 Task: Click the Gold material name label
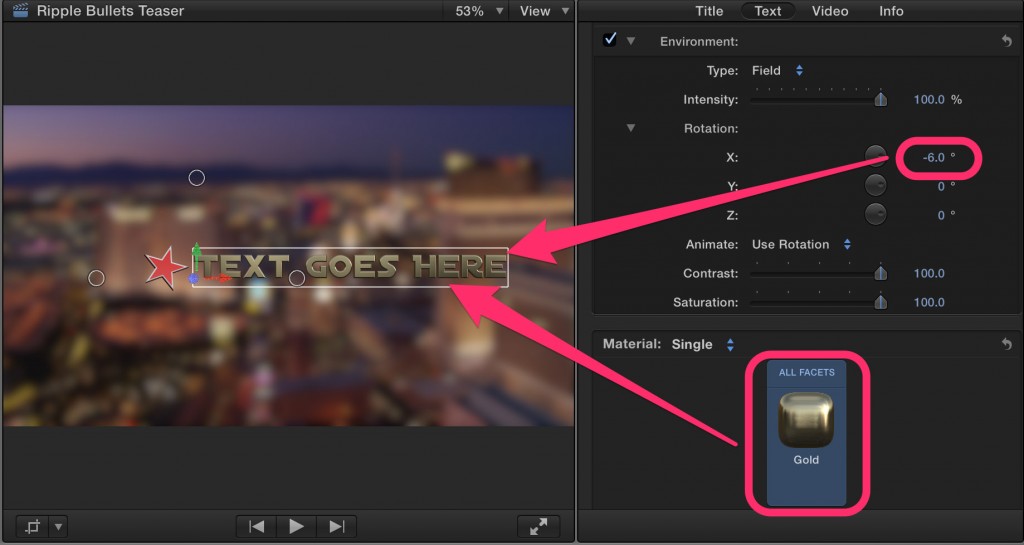click(806, 459)
